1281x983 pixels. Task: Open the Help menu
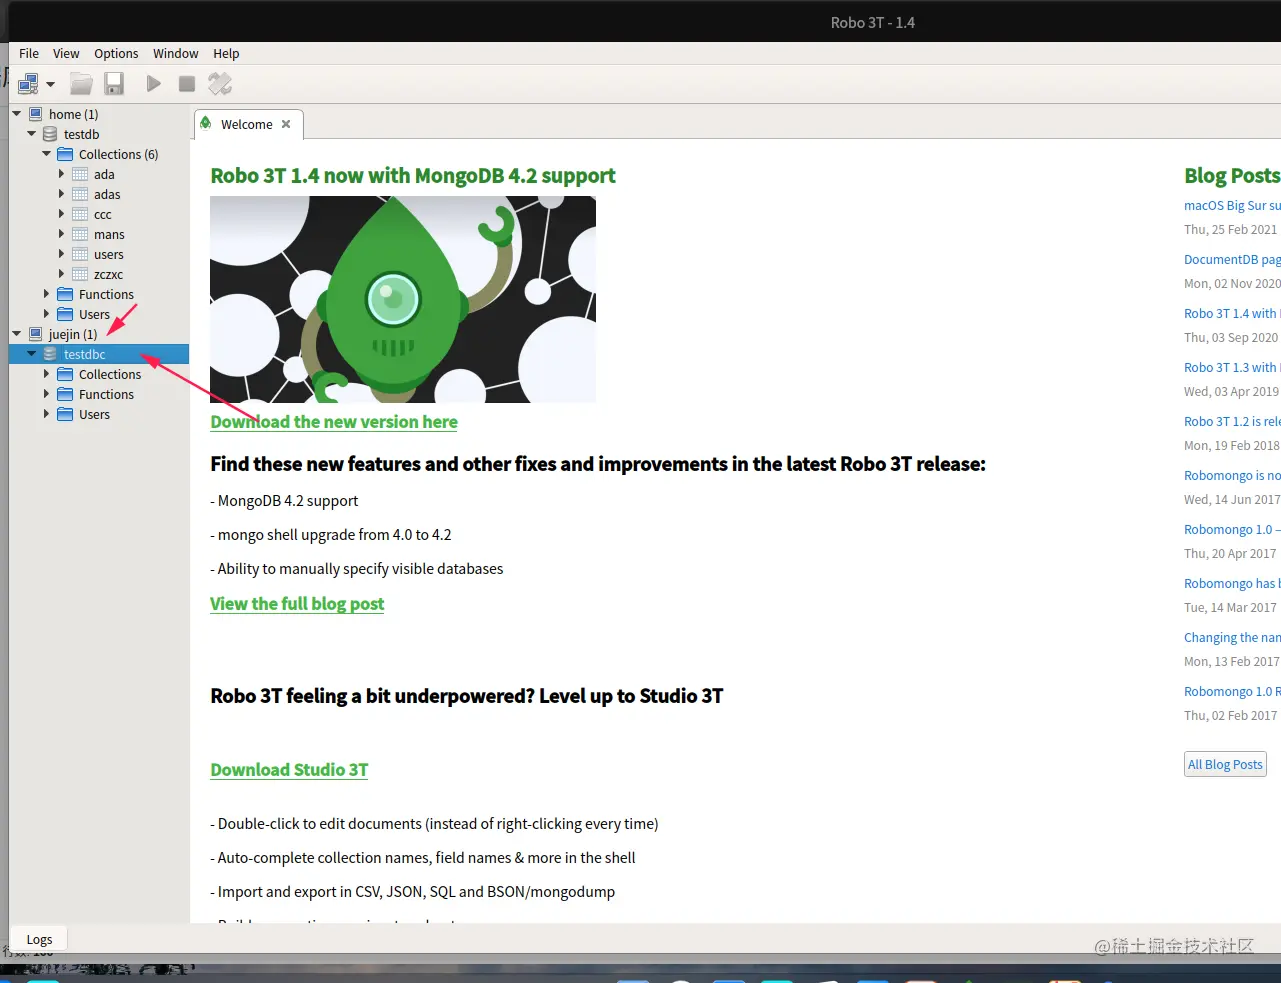226,54
